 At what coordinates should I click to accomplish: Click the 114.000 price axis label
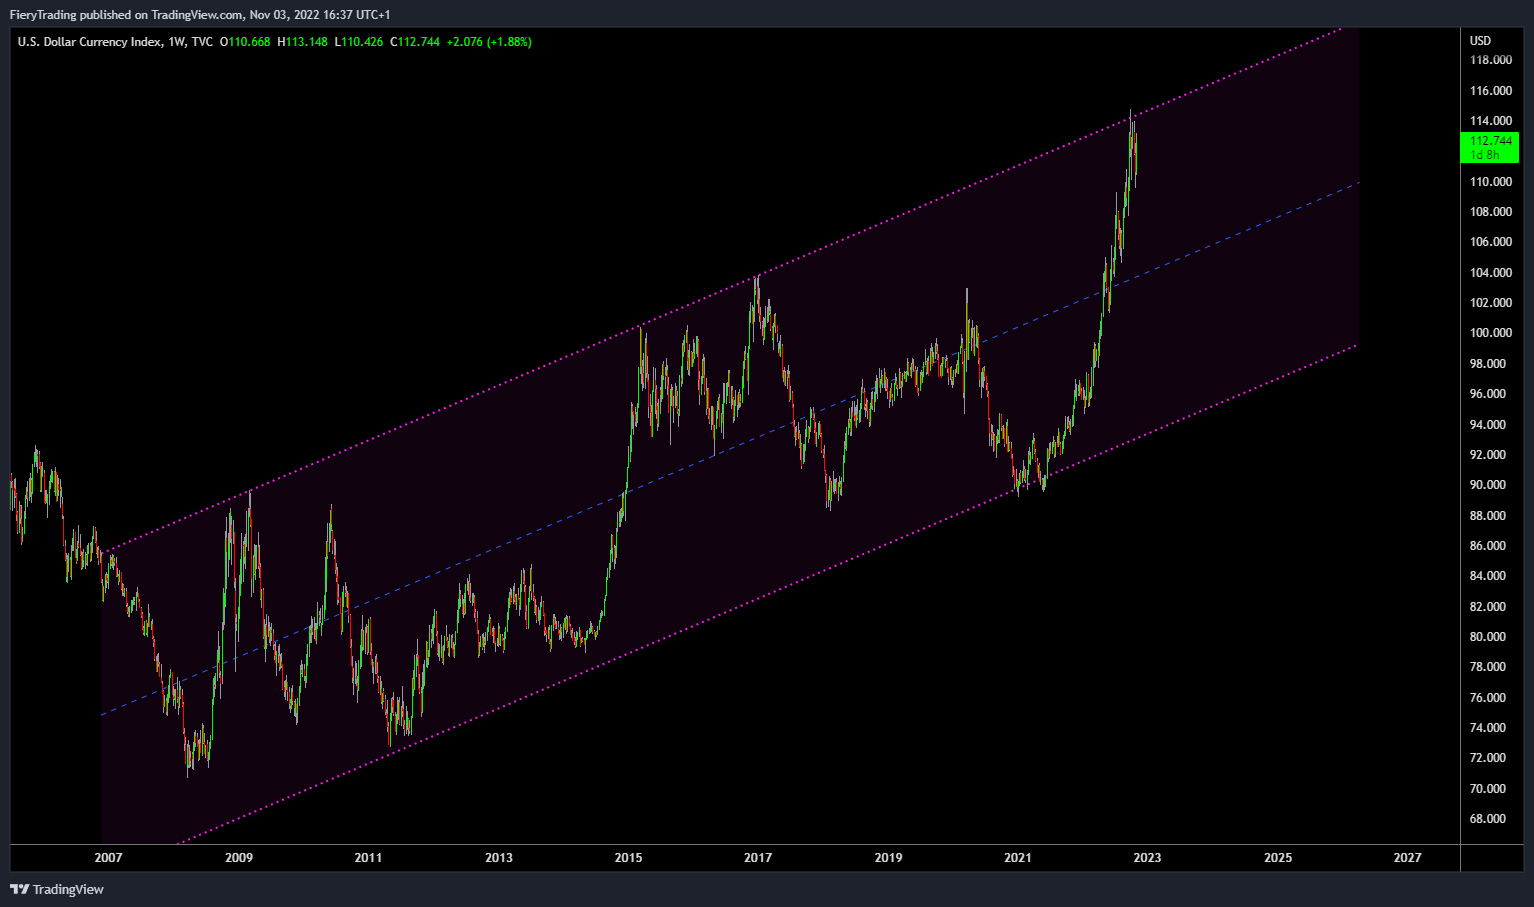1490,121
